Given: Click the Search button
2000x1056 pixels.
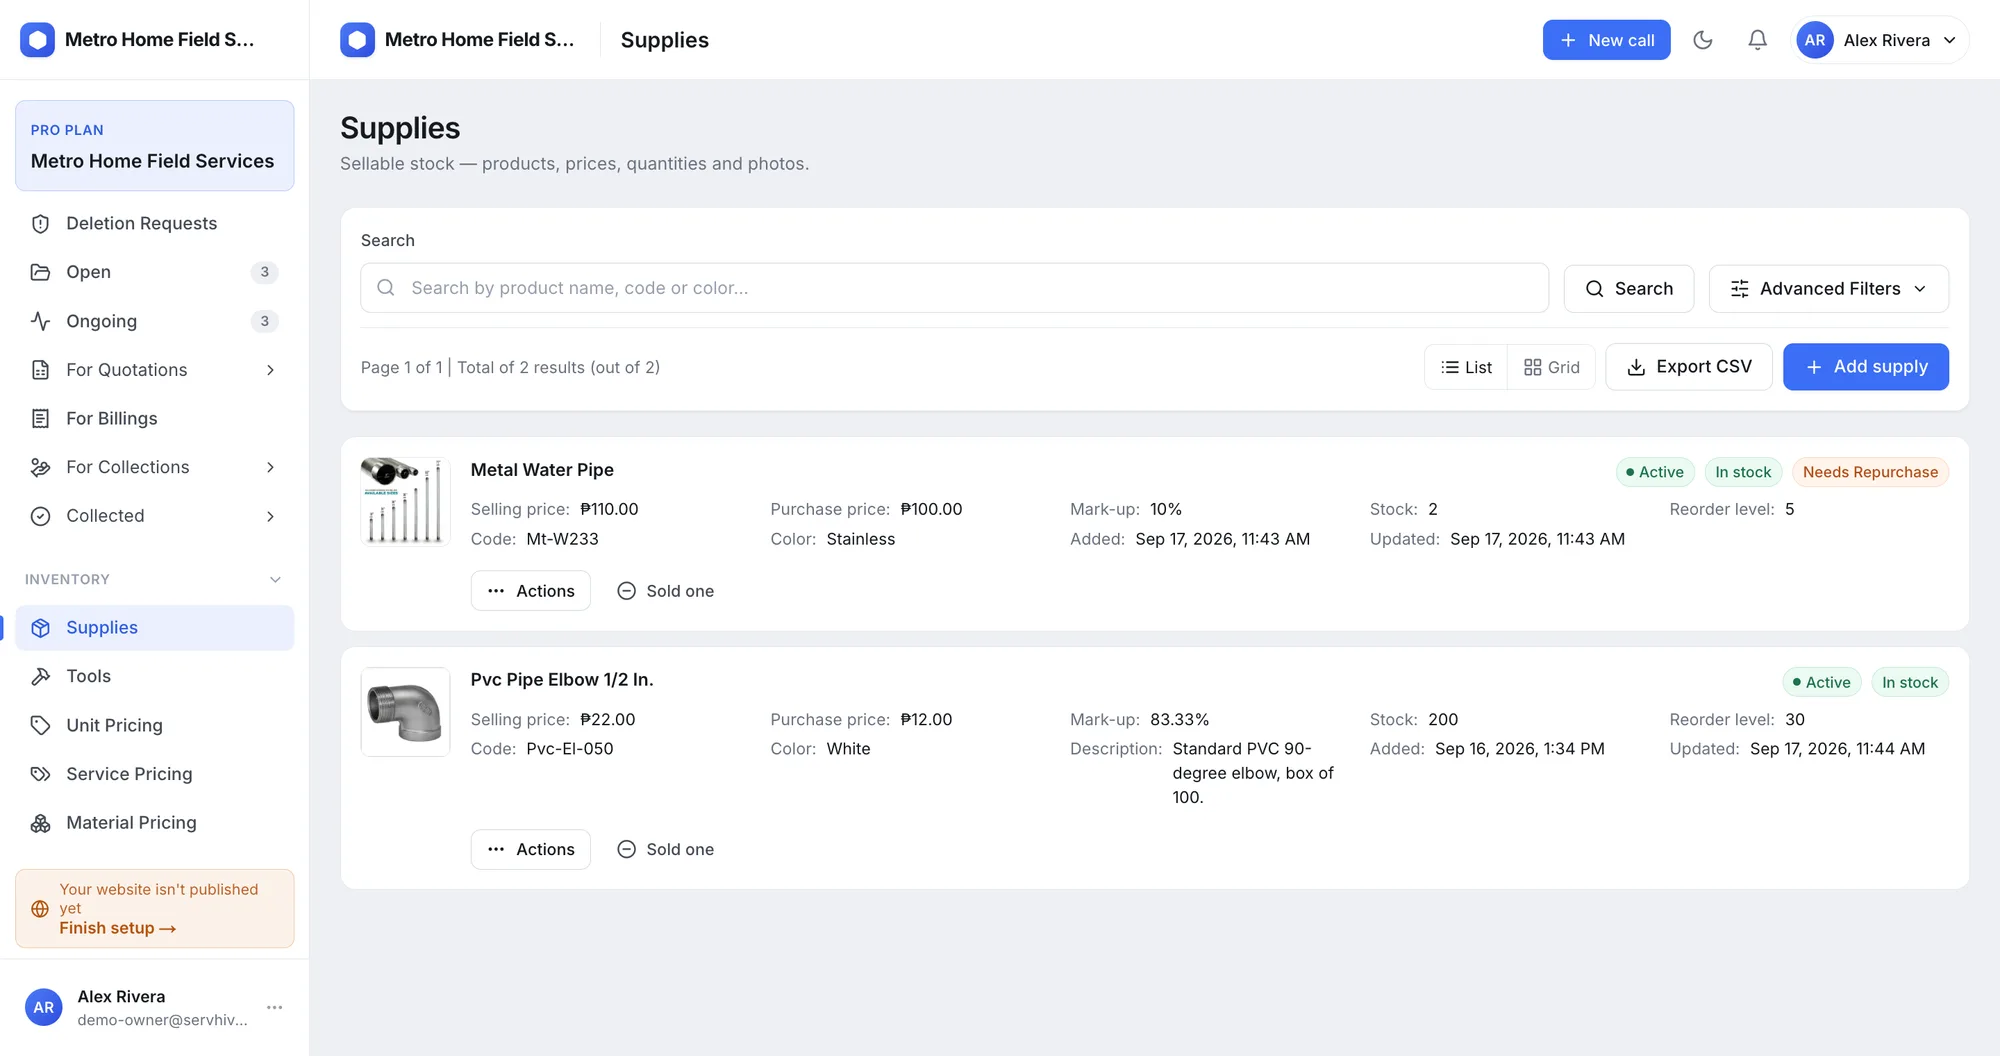Looking at the screenshot, I should pyautogui.click(x=1628, y=288).
